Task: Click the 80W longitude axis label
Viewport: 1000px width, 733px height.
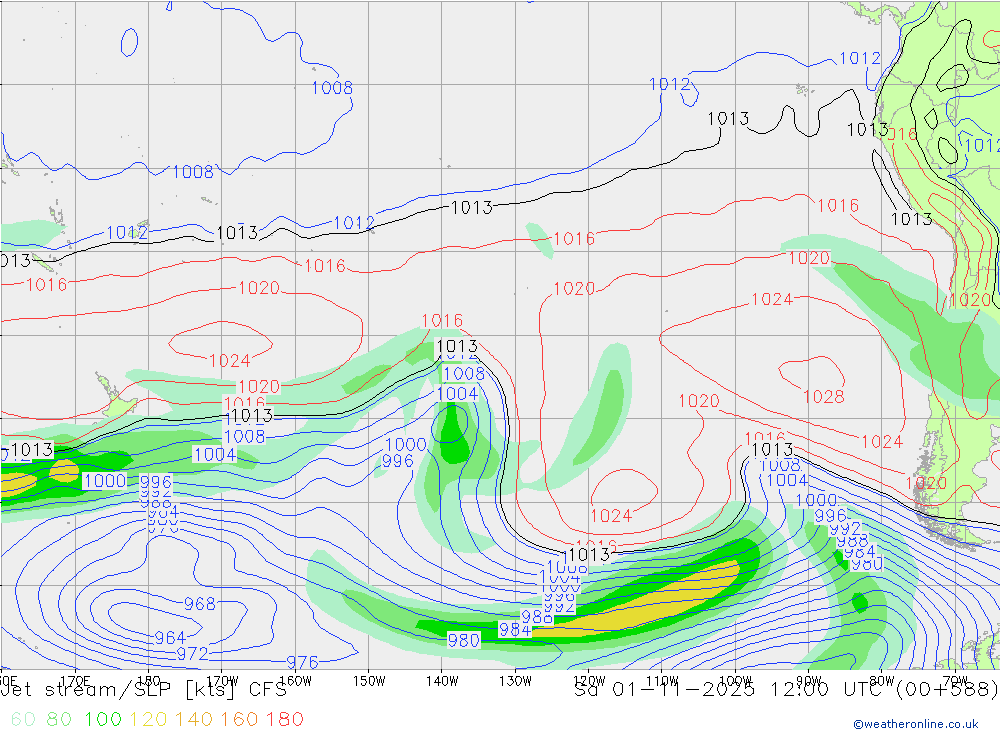Action: (882, 681)
